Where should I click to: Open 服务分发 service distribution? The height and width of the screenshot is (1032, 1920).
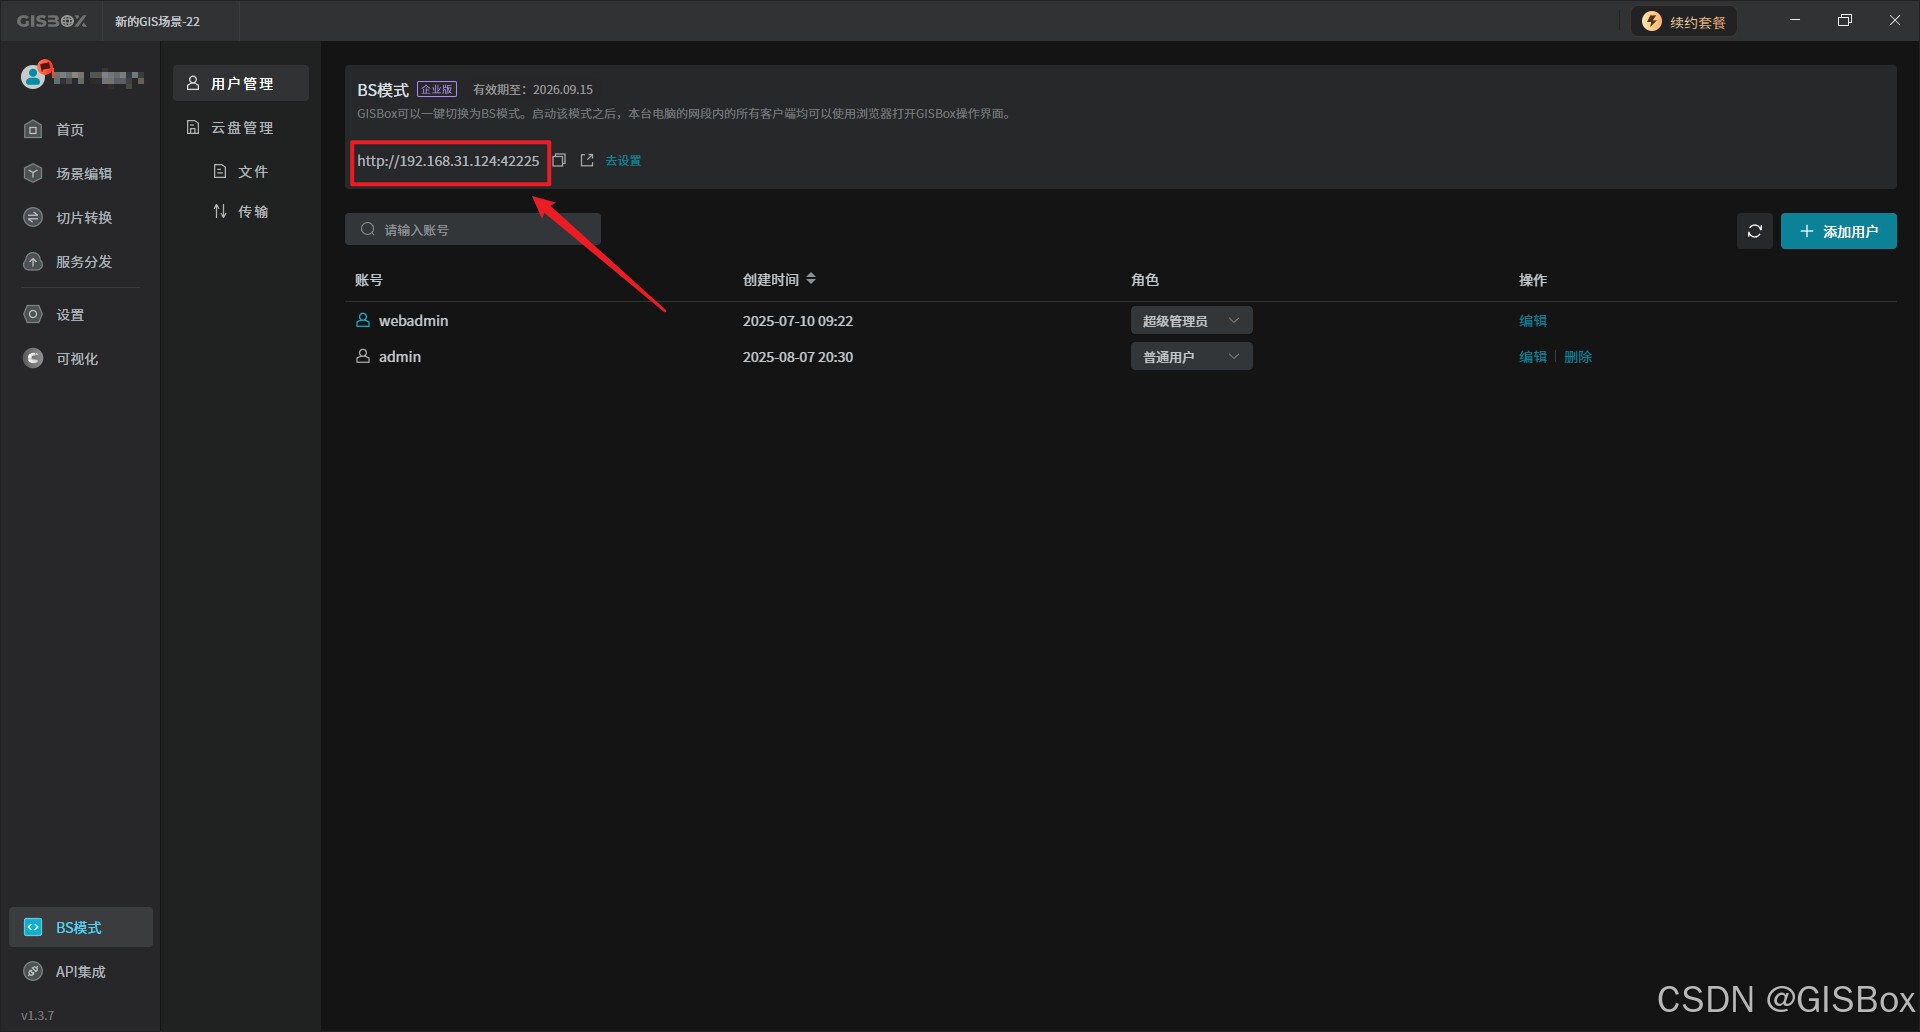(80, 262)
